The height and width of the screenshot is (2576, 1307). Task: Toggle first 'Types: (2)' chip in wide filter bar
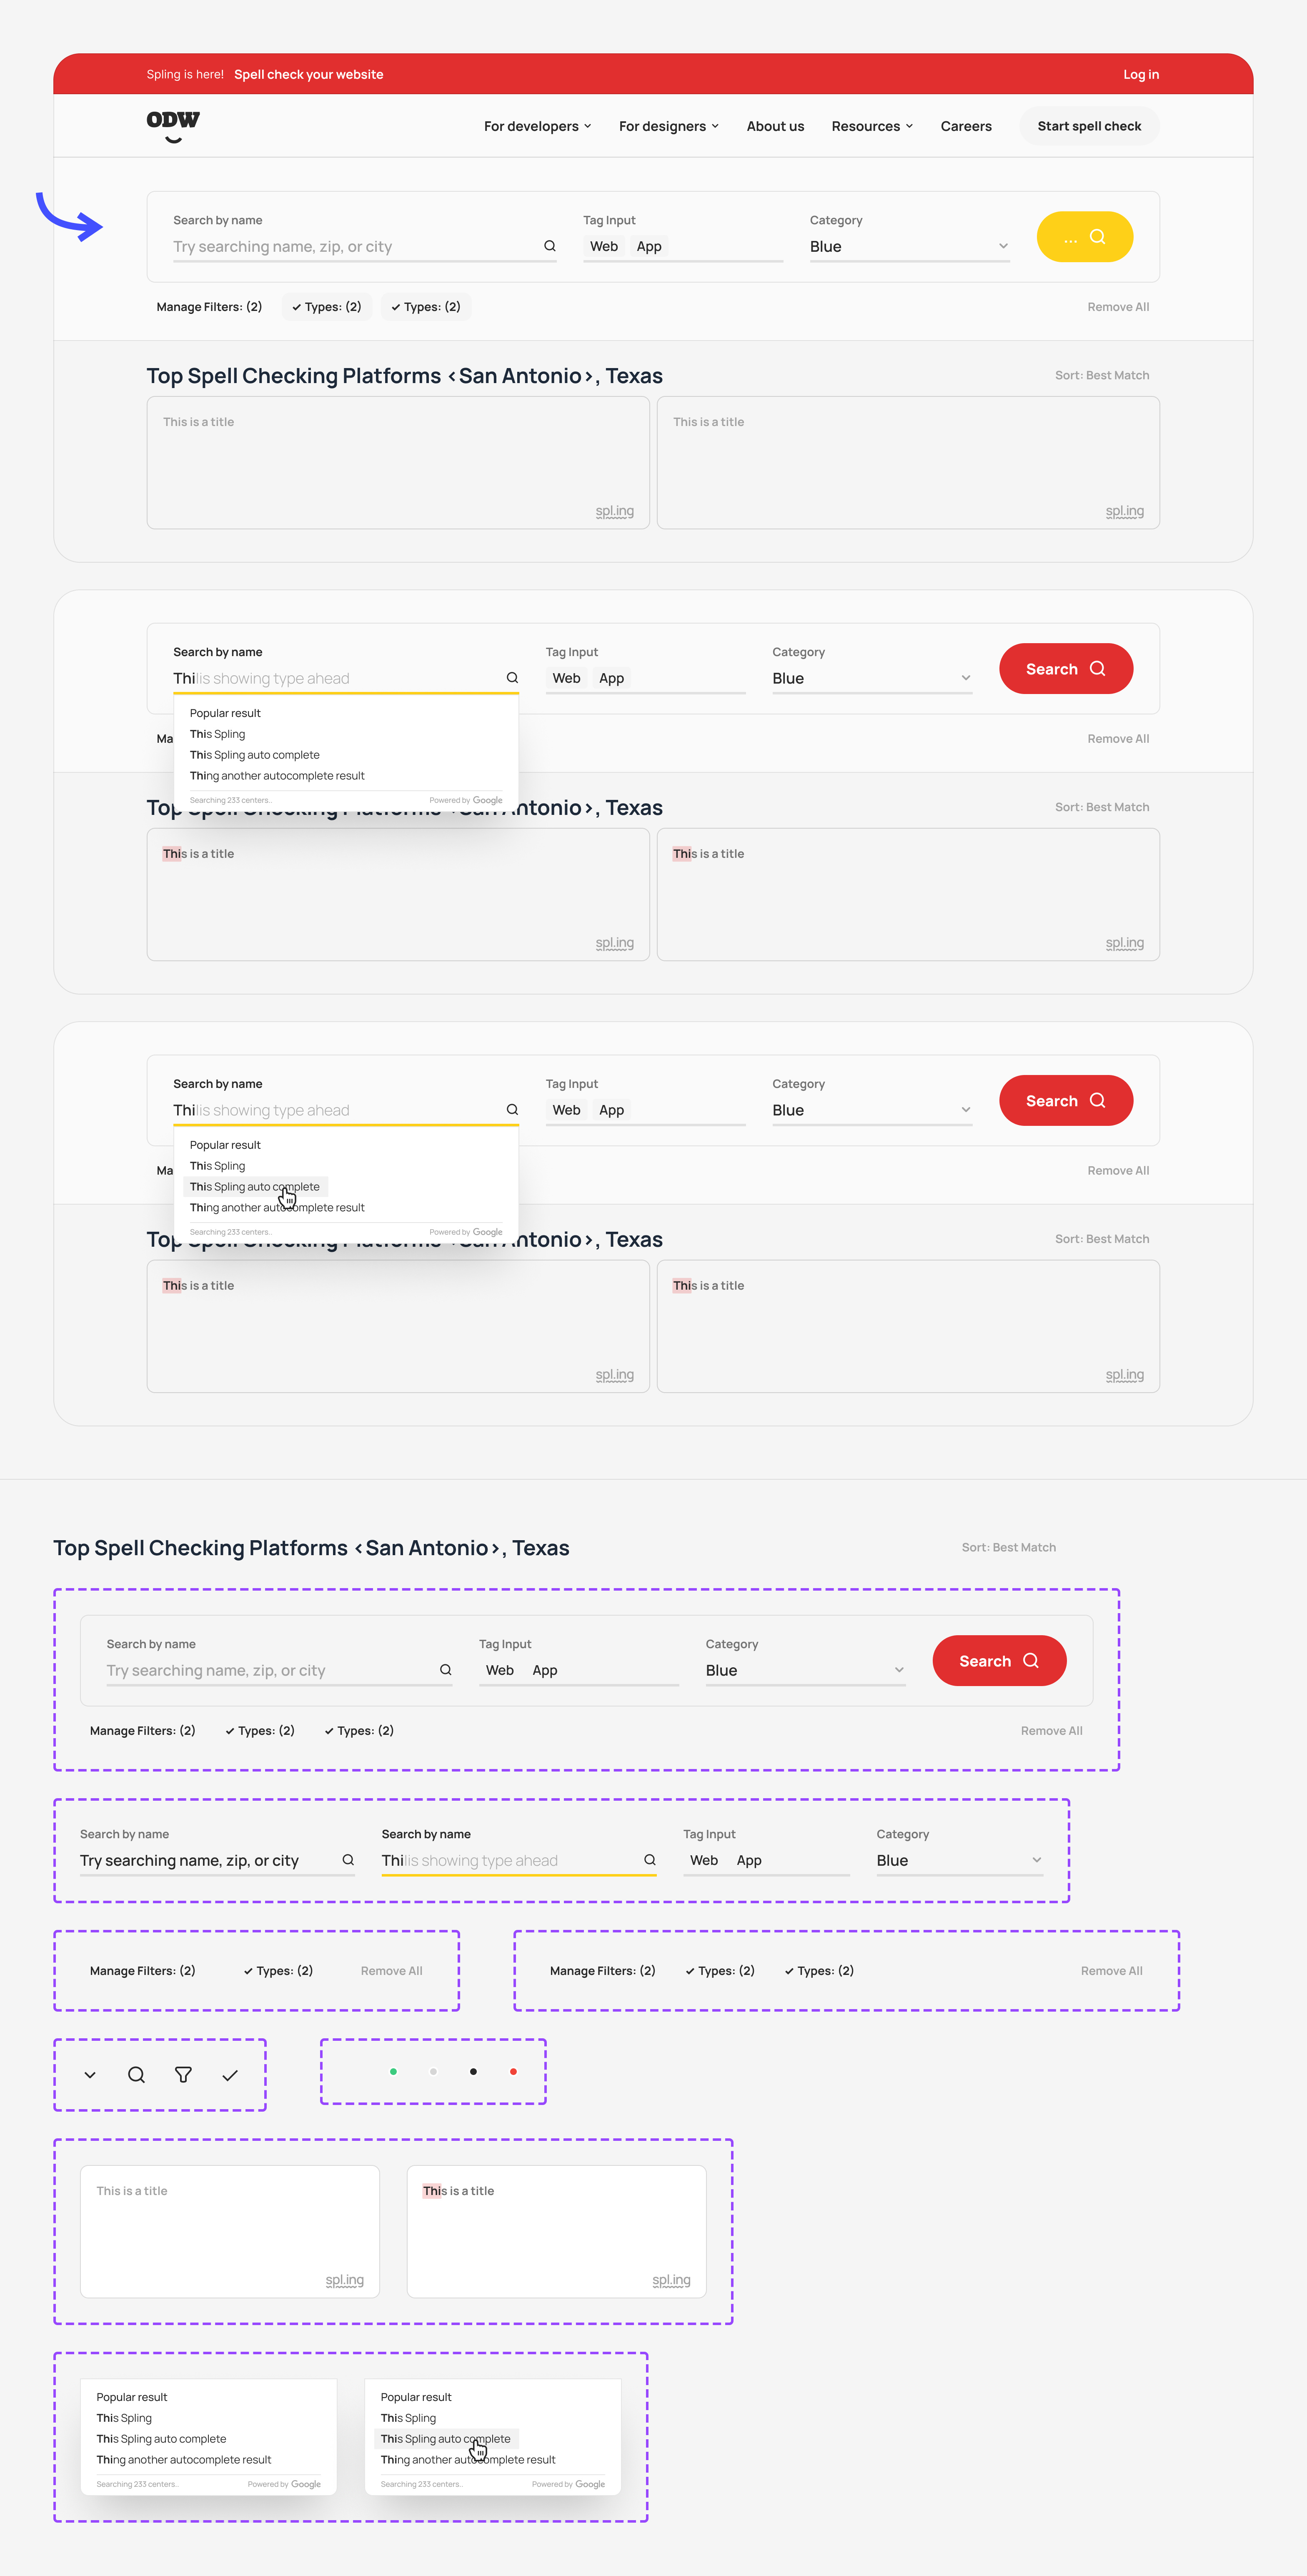click(720, 1971)
